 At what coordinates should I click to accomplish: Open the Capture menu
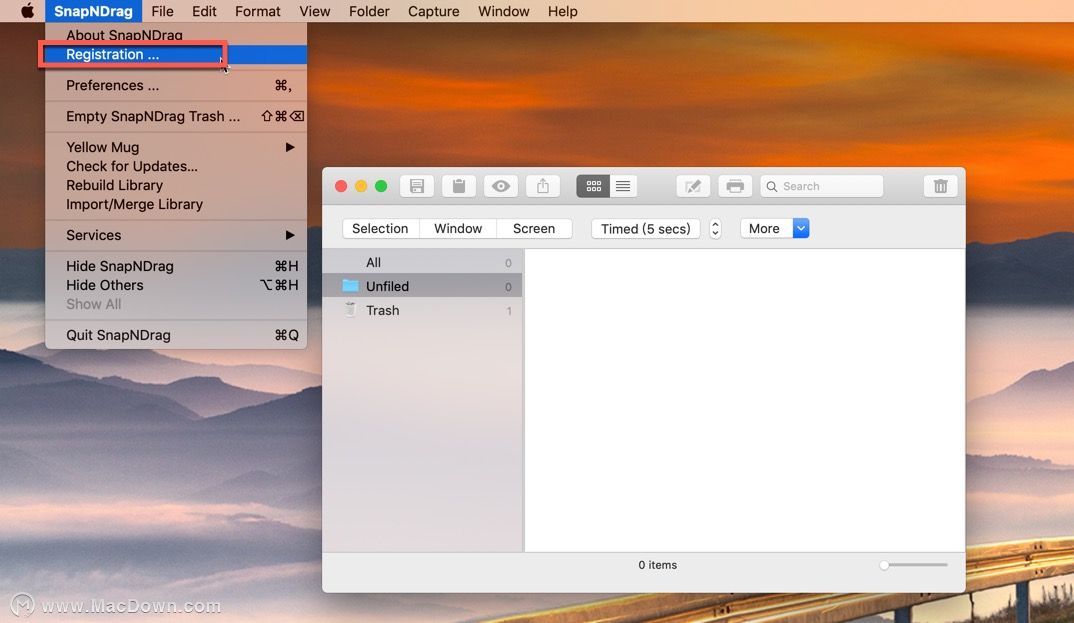pyautogui.click(x=434, y=11)
